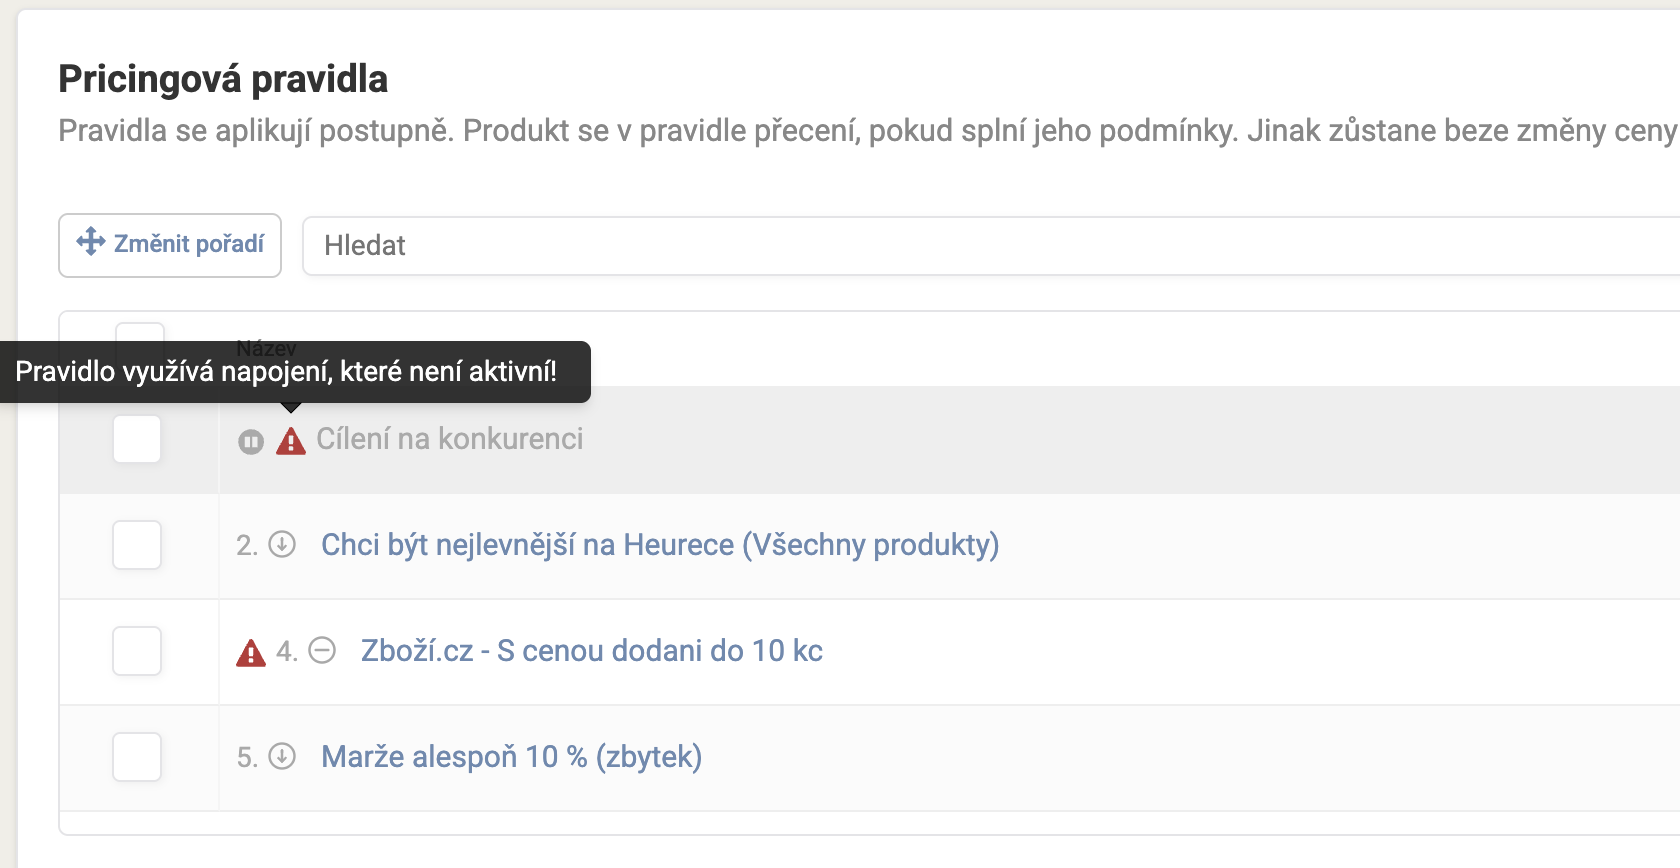Click the rule number 4. label
Screen dimensions: 1680x868
point(287,652)
